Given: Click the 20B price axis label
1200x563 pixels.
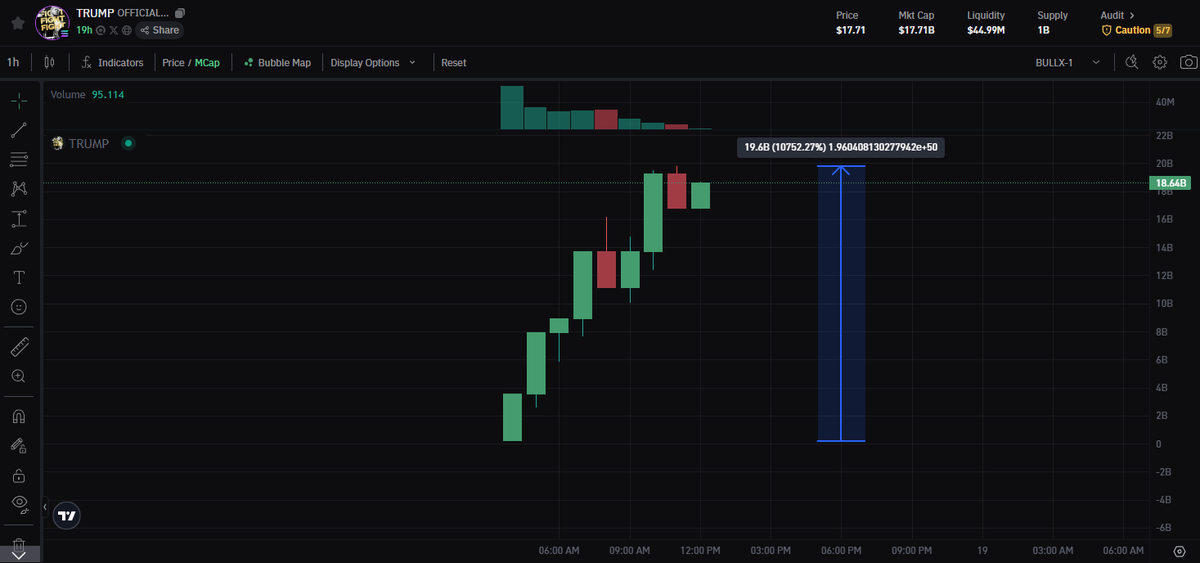Looking at the screenshot, I should 1163,163.
